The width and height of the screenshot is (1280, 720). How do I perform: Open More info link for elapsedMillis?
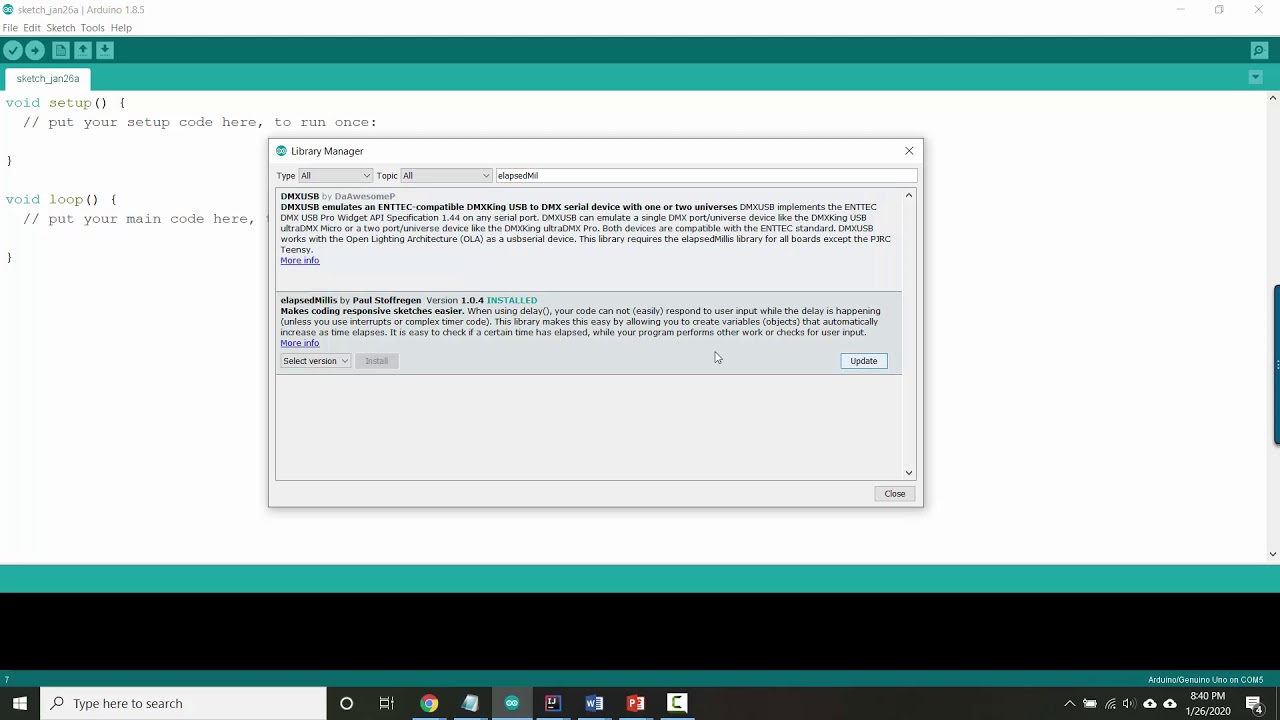(300, 343)
